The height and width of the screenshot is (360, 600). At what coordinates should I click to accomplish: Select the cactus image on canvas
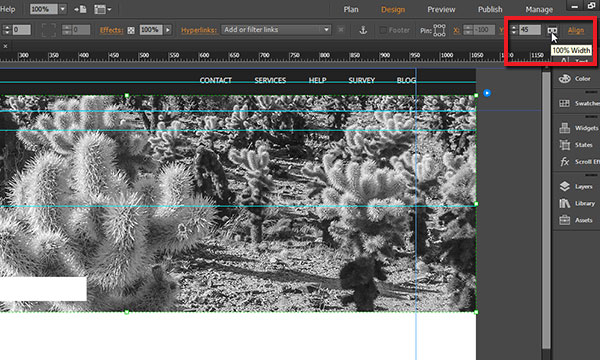click(238, 204)
